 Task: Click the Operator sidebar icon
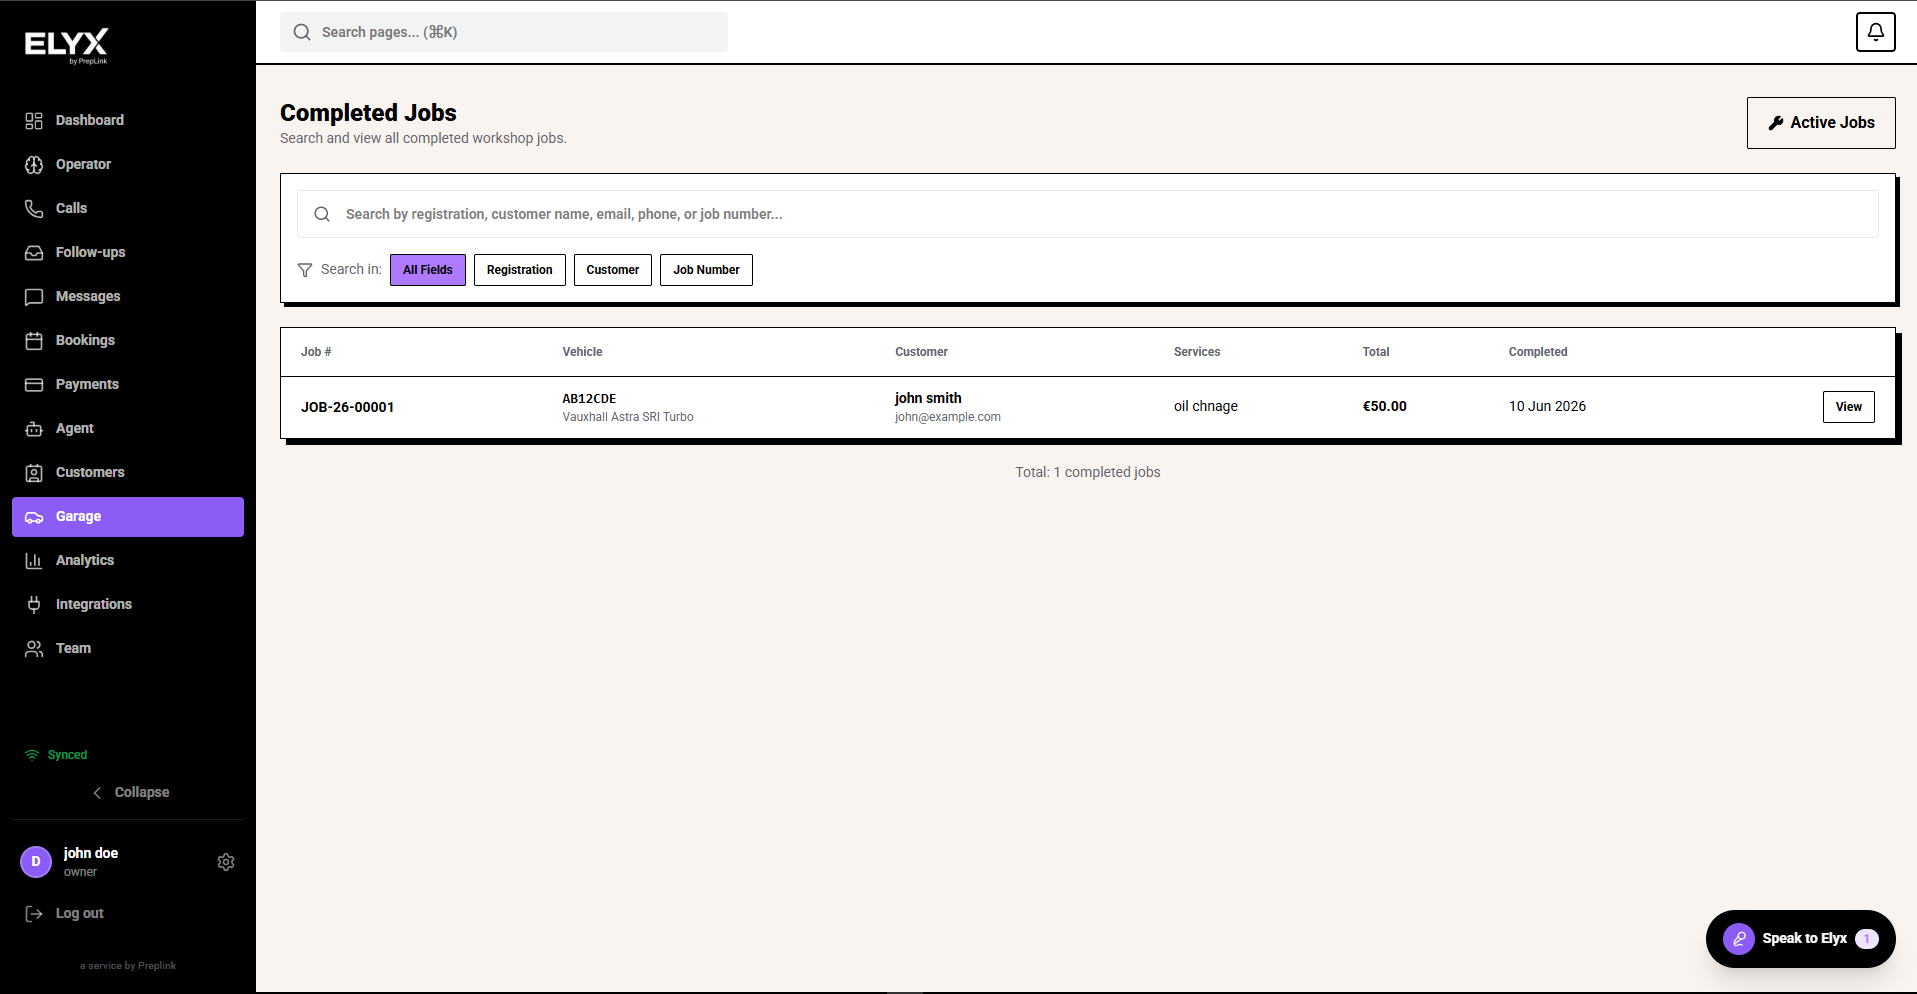(34, 164)
